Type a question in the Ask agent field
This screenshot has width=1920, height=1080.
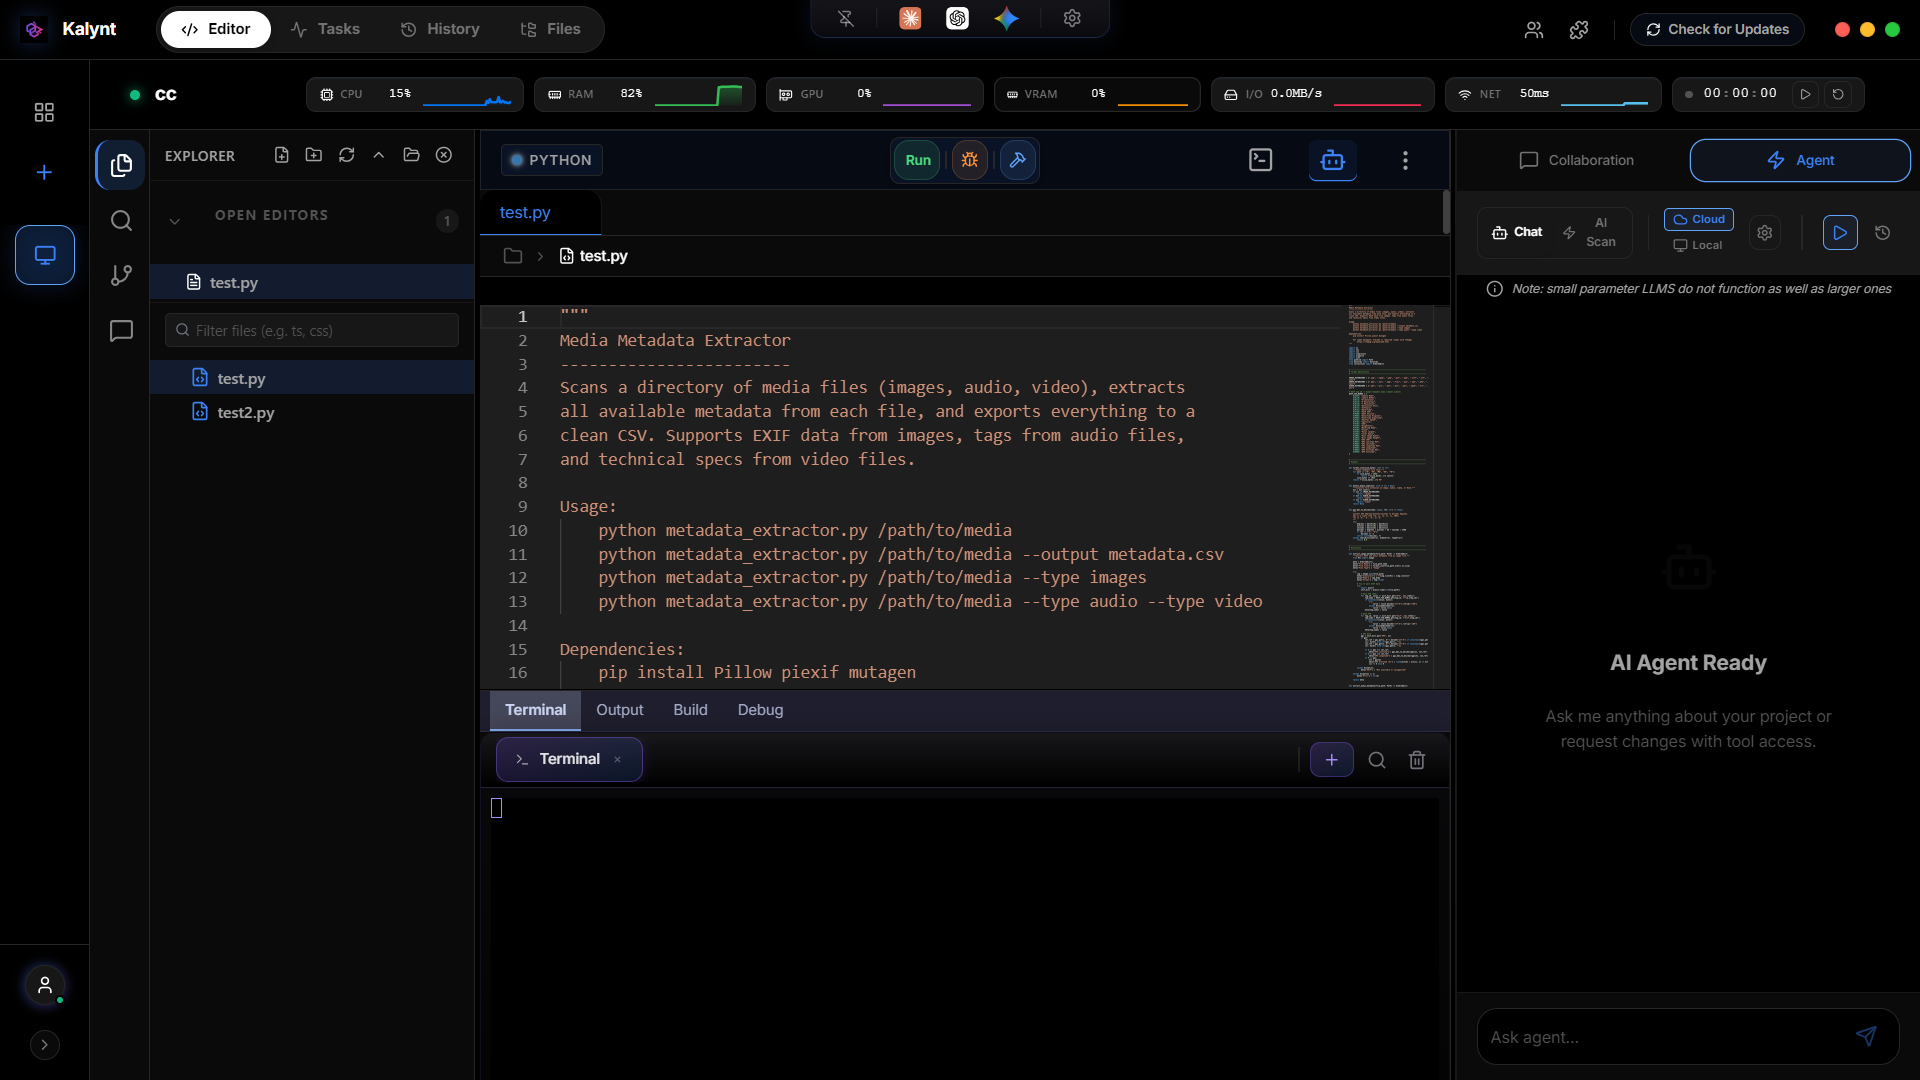click(1660, 1037)
